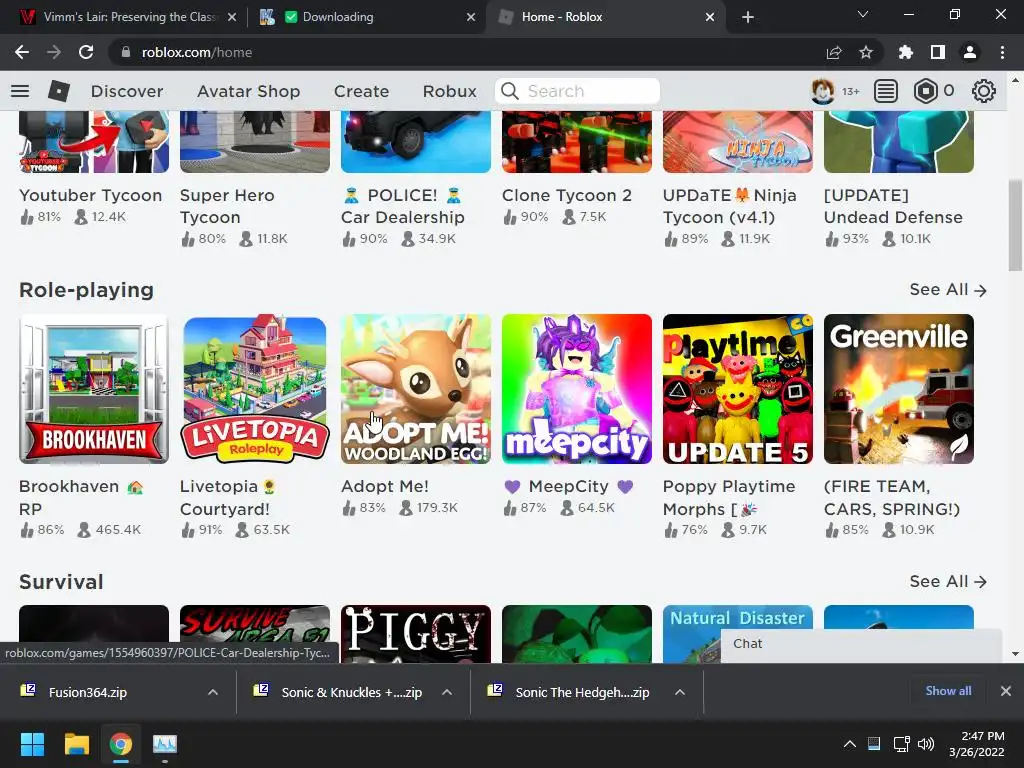This screenshot has width=1024, height=768.
Task: Open the clock and date in taskbar
Action: tap(977, 744)
